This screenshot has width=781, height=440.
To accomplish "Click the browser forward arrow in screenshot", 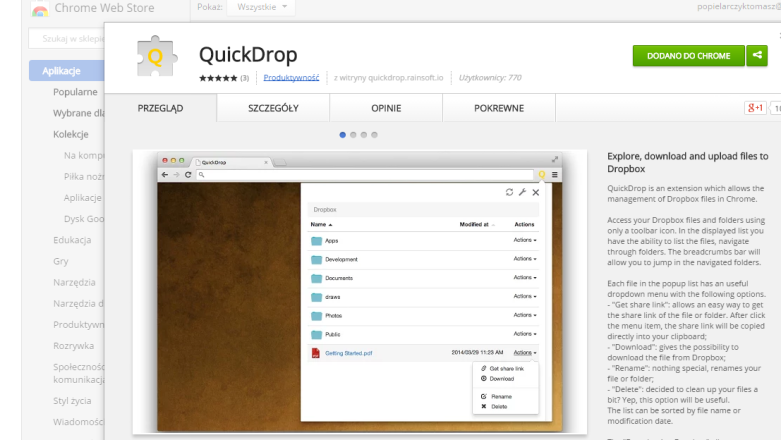I will (x=176, y=174).
